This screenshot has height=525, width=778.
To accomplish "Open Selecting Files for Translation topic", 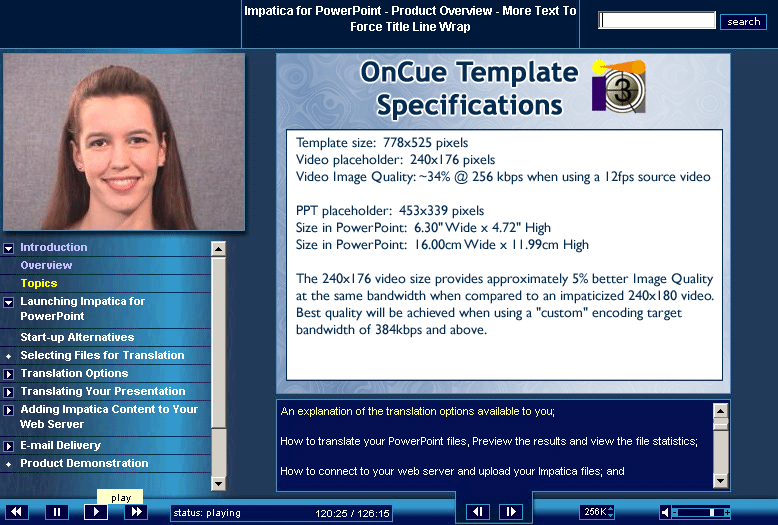I will [102, 355].
